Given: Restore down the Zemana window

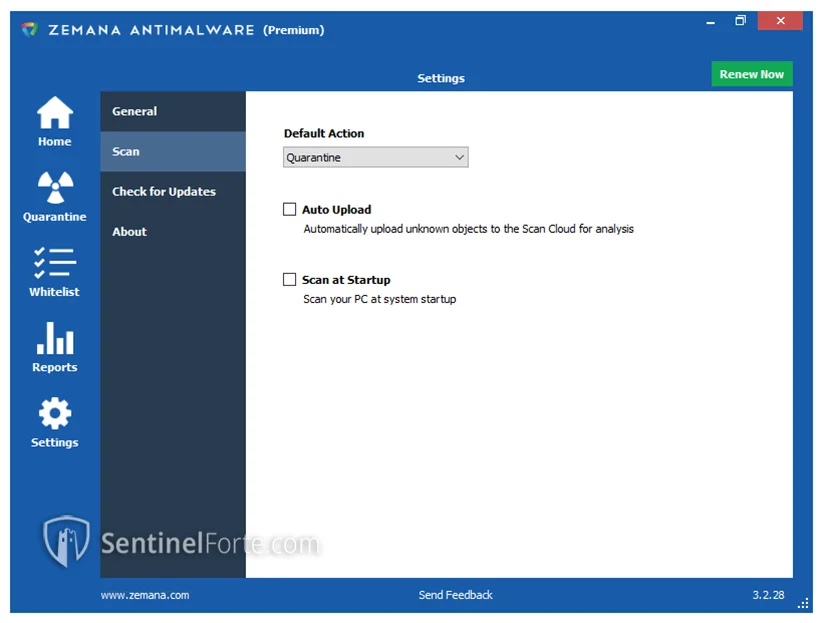Looking at the screenshot, I should [740, 21].
